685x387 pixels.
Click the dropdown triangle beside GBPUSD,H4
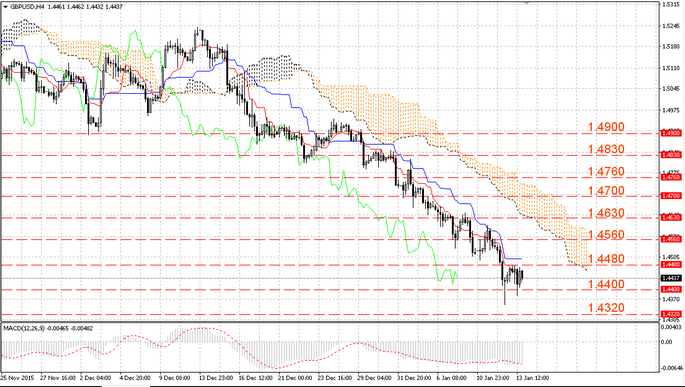(x=5, y=7)
